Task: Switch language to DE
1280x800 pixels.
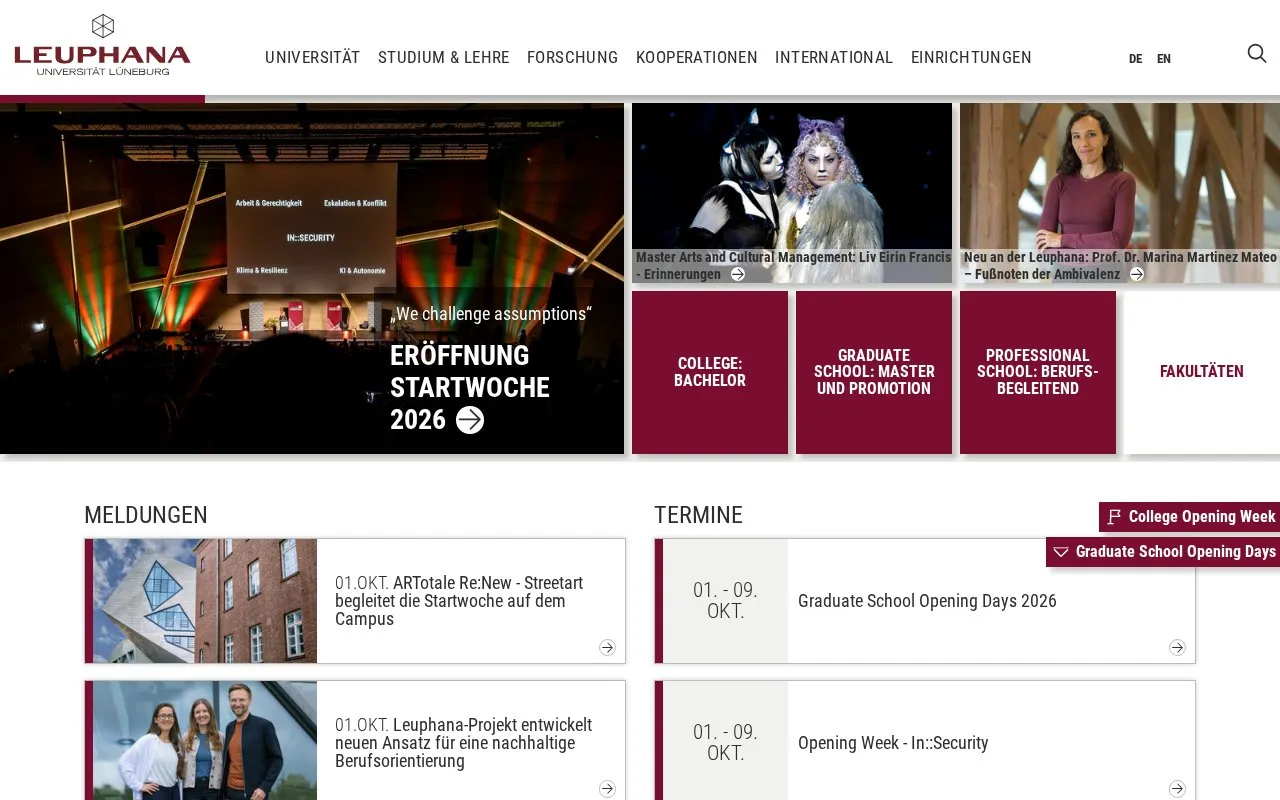Action: [1135, 59]
